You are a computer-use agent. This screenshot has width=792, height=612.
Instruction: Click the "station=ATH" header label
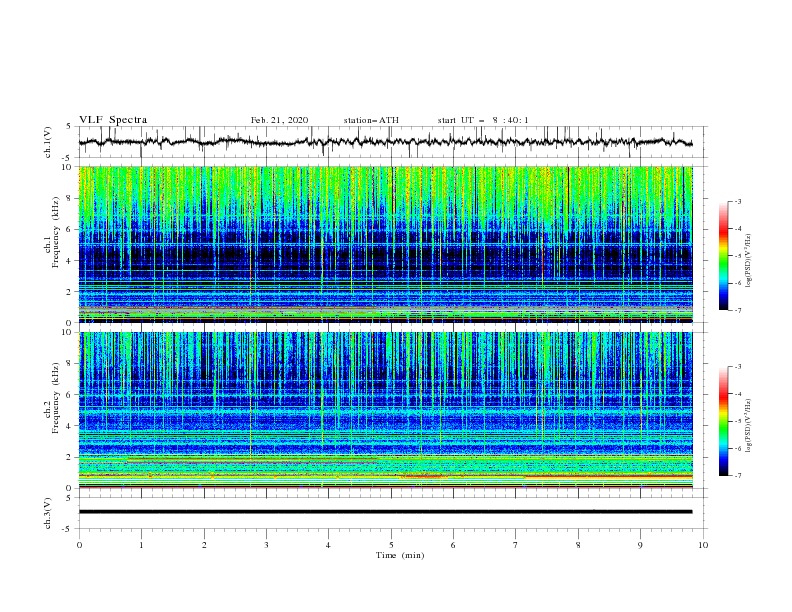point(371,120)
